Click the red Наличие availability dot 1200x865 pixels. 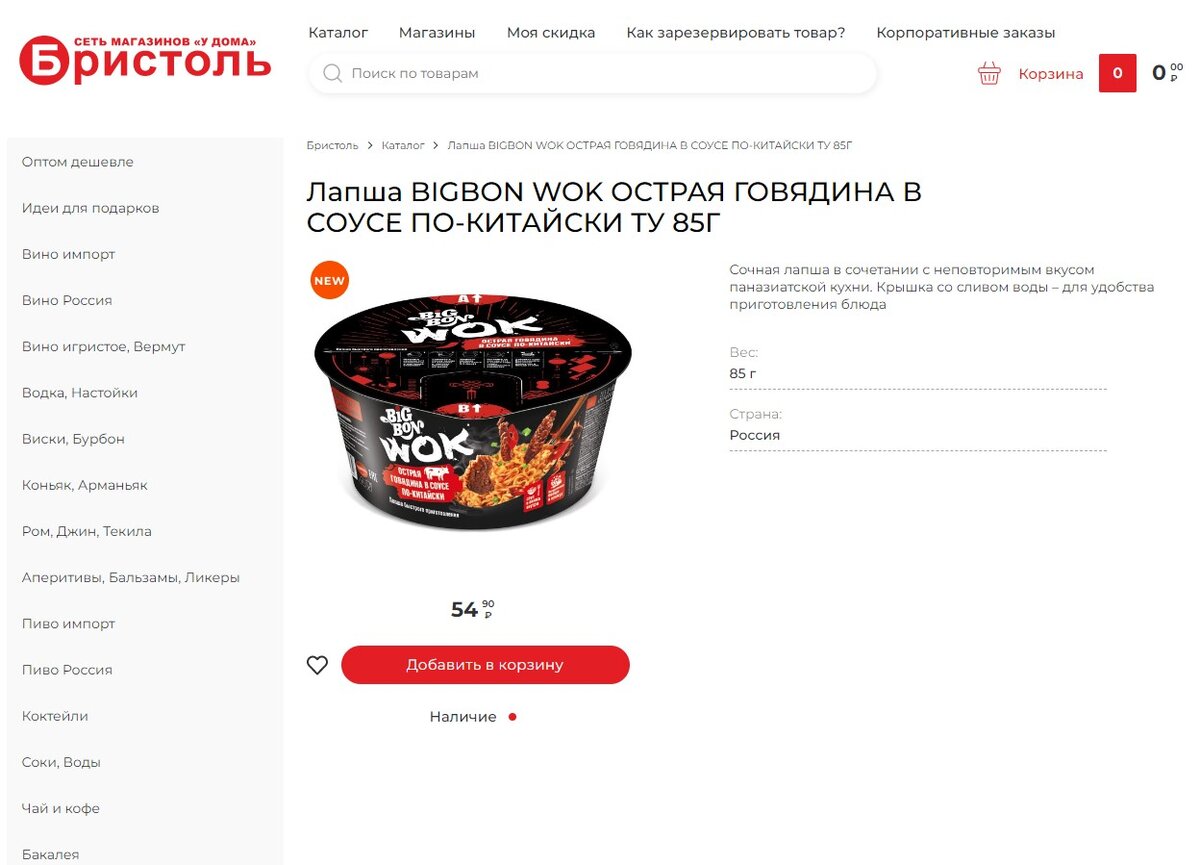click(512, 717)
